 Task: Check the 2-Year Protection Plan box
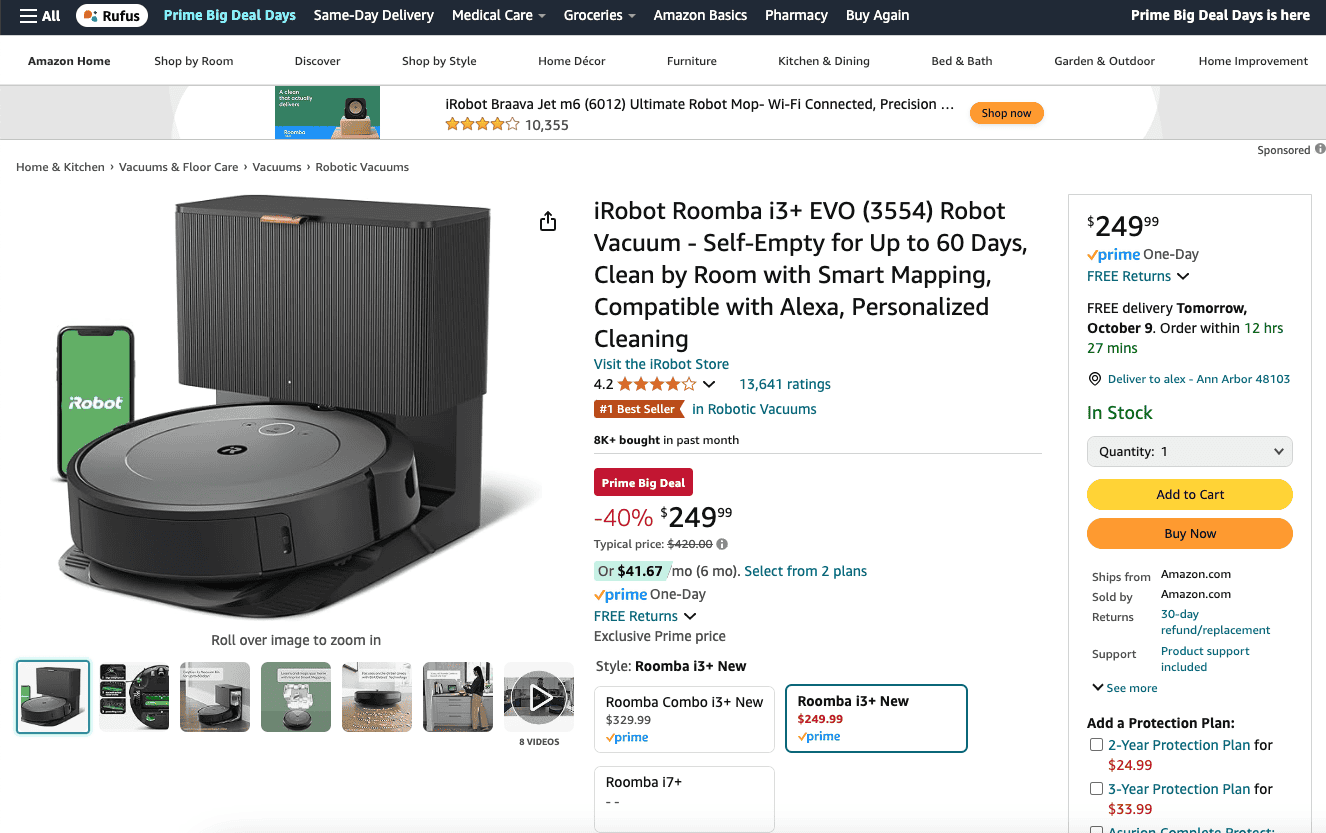pyautogui.click(x=1096, y=745)
